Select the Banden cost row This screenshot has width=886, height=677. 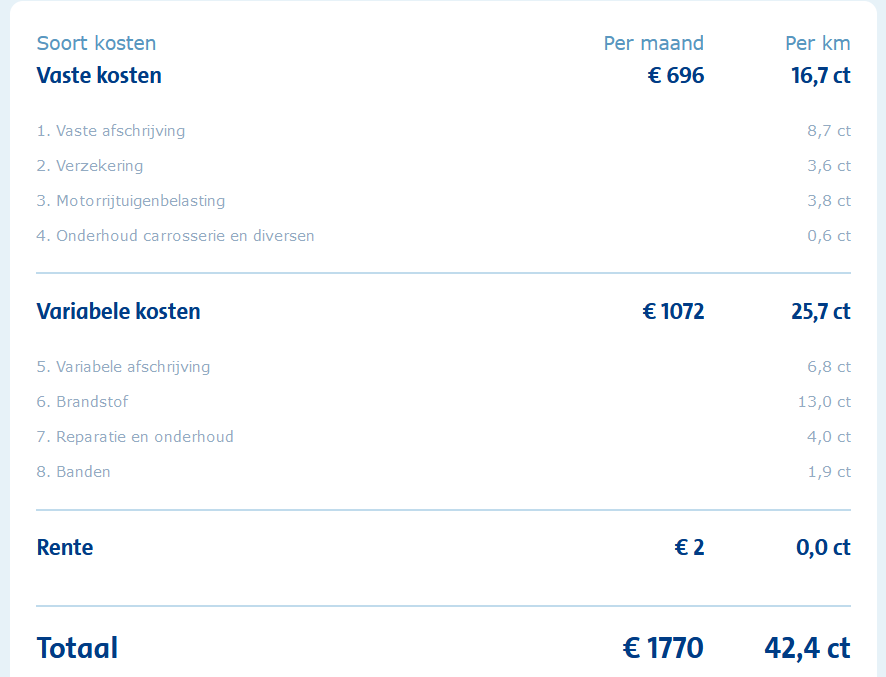coord(74,472)
